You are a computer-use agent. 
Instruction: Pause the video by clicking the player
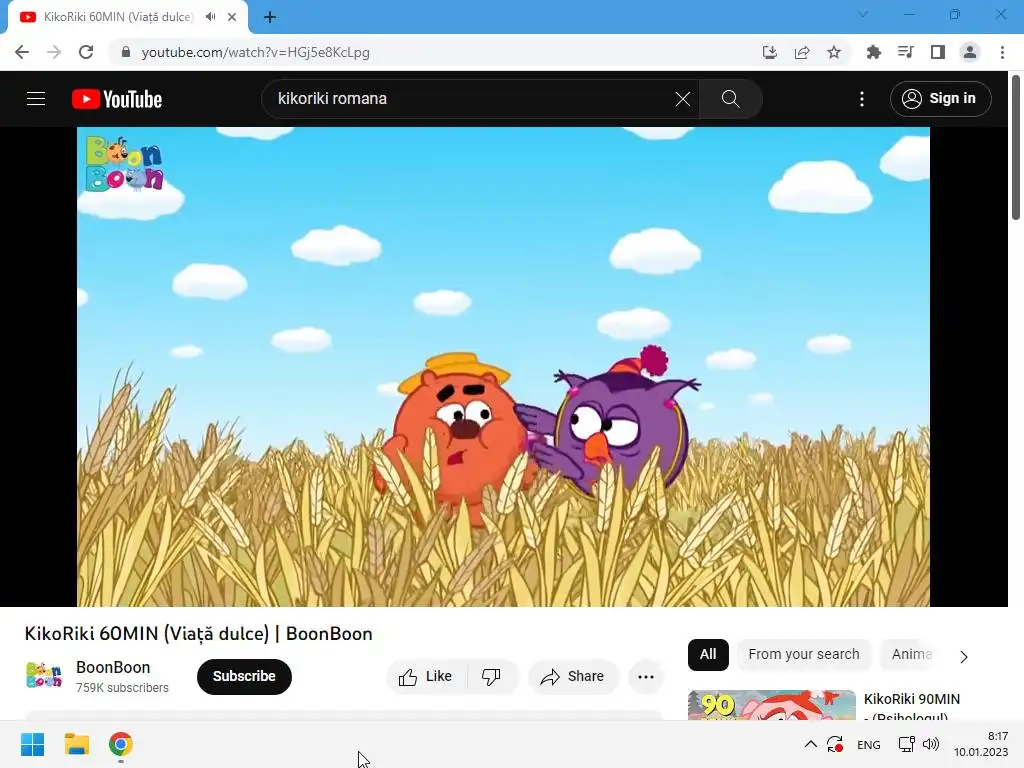504,366
